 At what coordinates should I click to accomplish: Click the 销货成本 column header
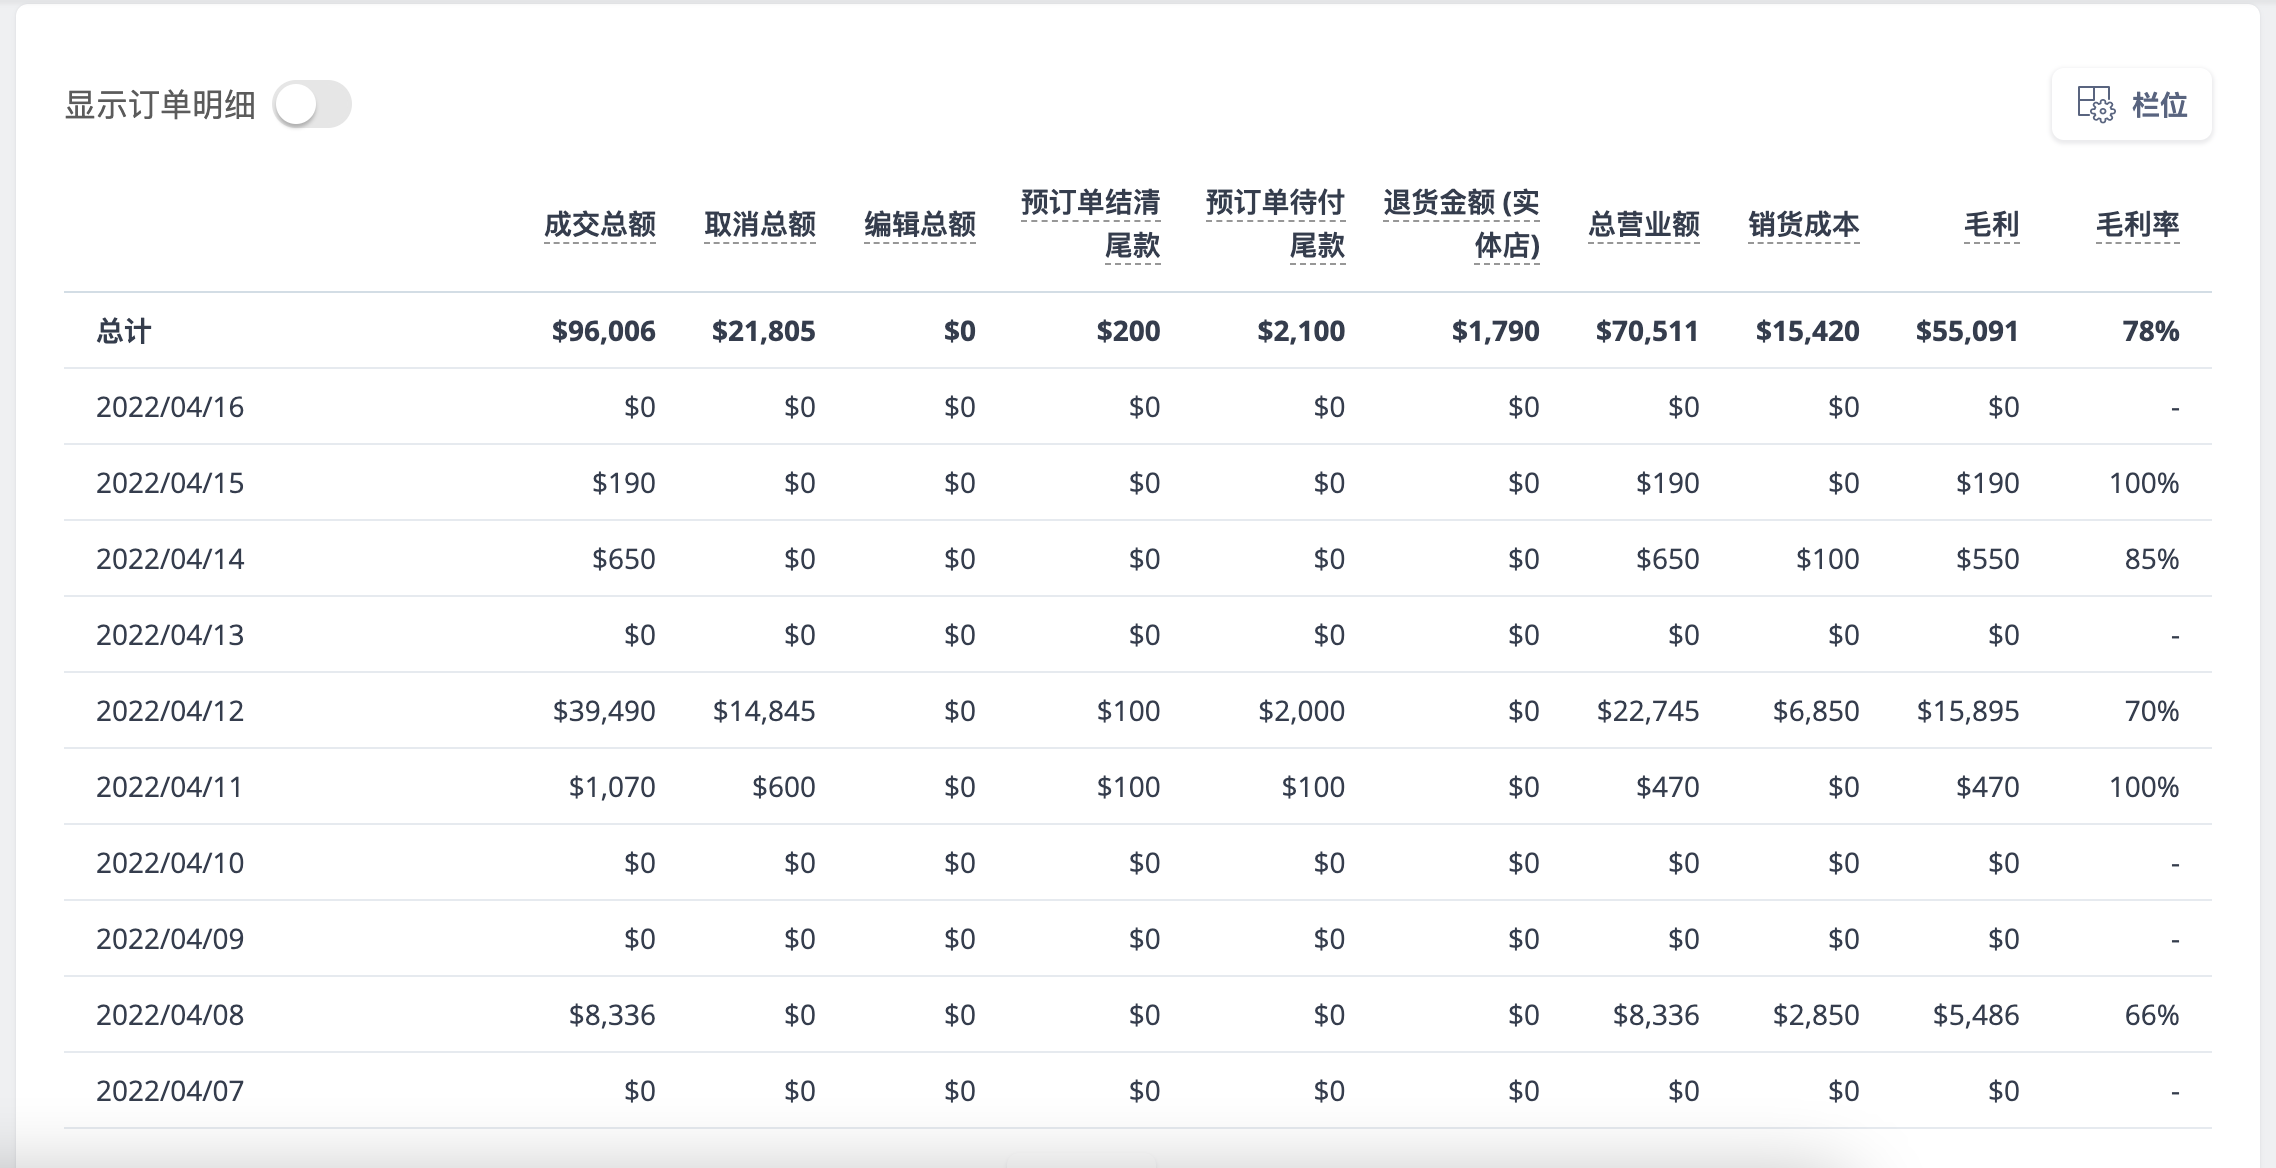(1804, 224)
